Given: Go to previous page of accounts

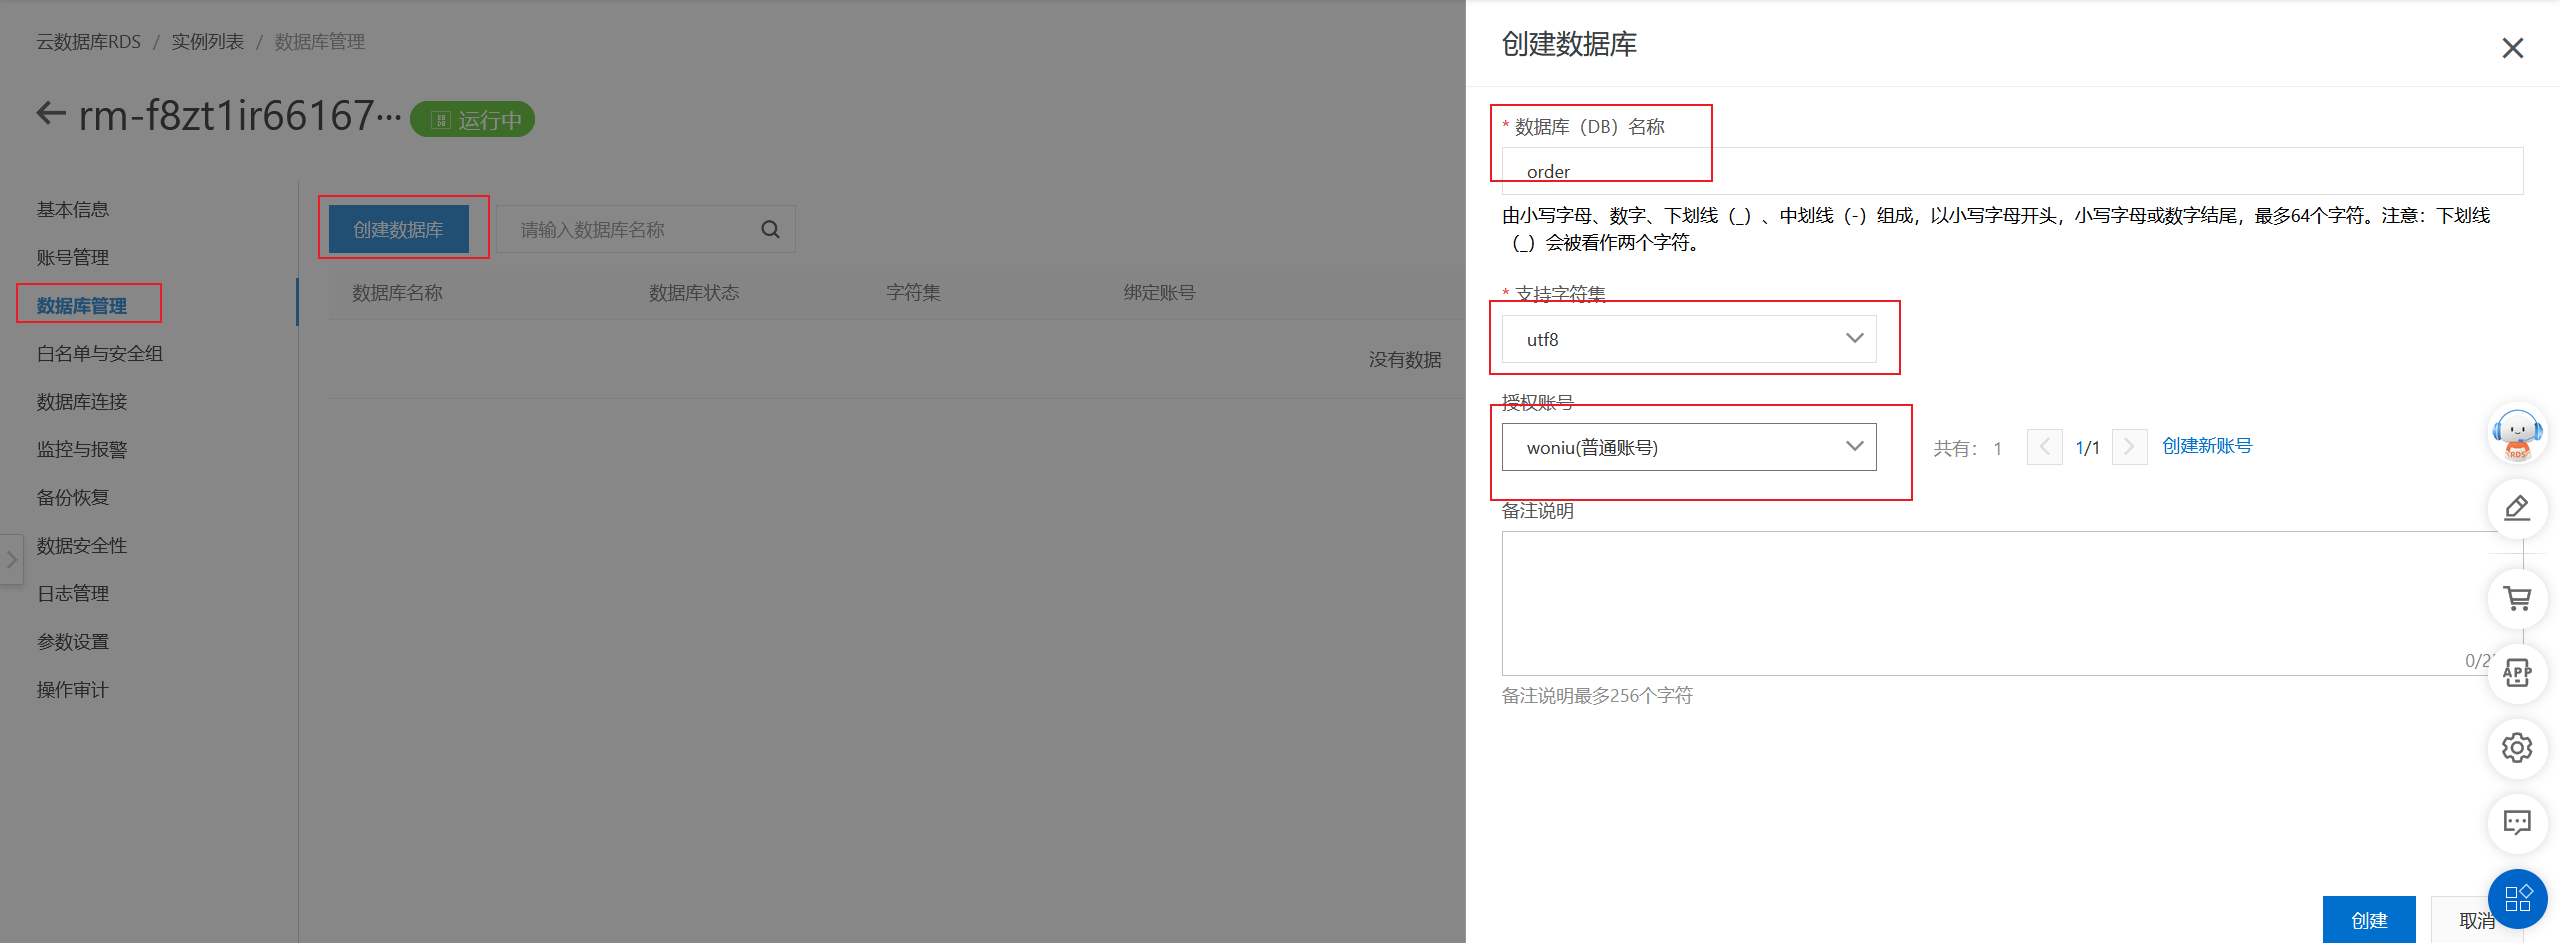Looking at the screenshot, I should point(2044,447).
